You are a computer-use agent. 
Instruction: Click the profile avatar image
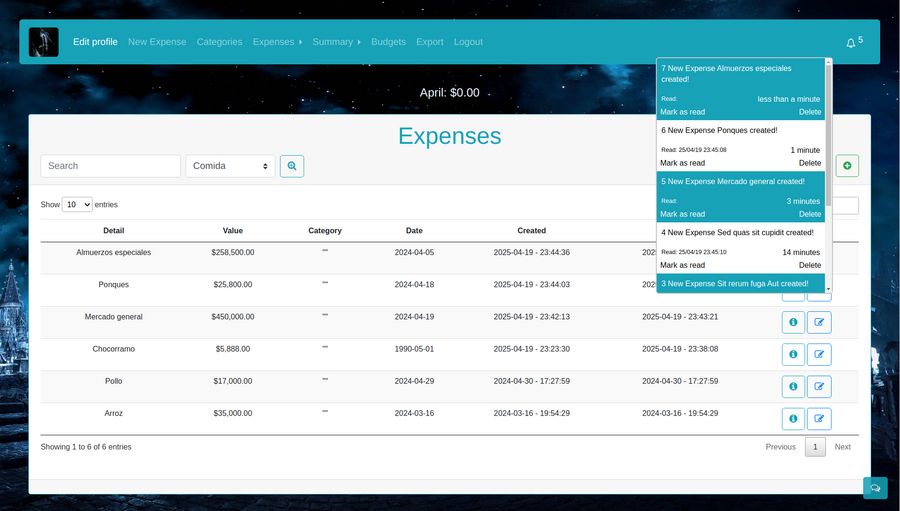44,42
